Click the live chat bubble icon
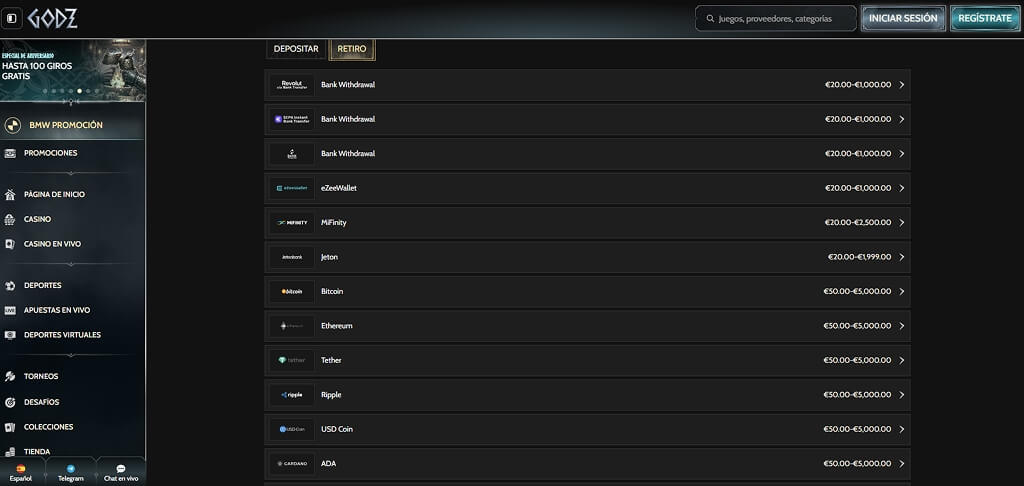This screenshot has width=1024, height=486. [121, 468]
